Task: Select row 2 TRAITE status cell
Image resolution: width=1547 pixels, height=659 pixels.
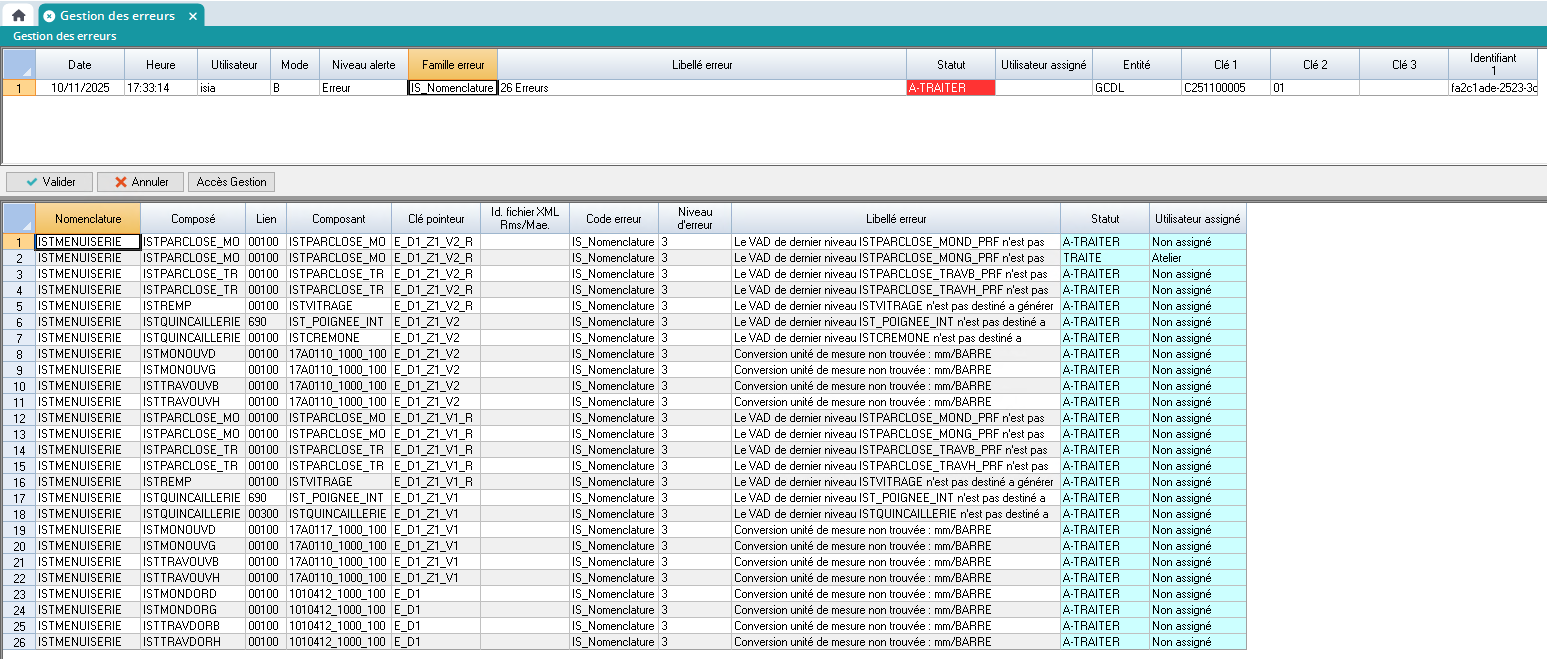Action: click(1104, 258)
